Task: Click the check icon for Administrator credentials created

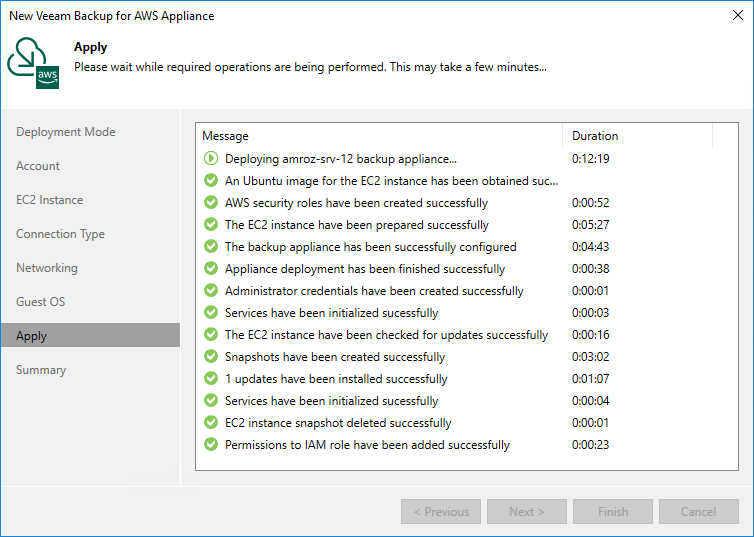Action: click(x=211, y=290)
